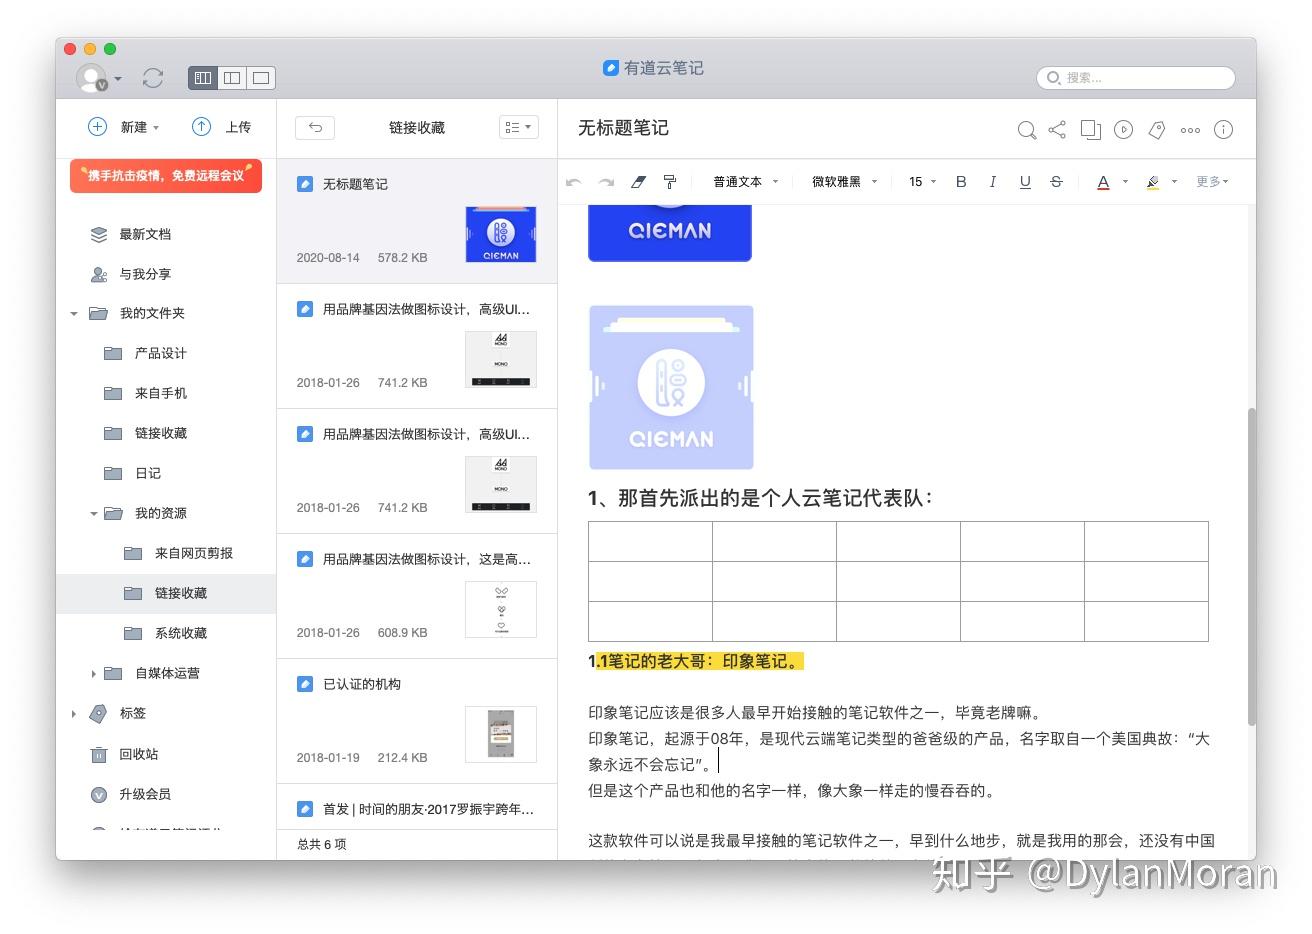The height and width of the screenshot is (934, 1312).
Task: Click the highlighted heading 笔记的老大哥
Action: (695, 661)
